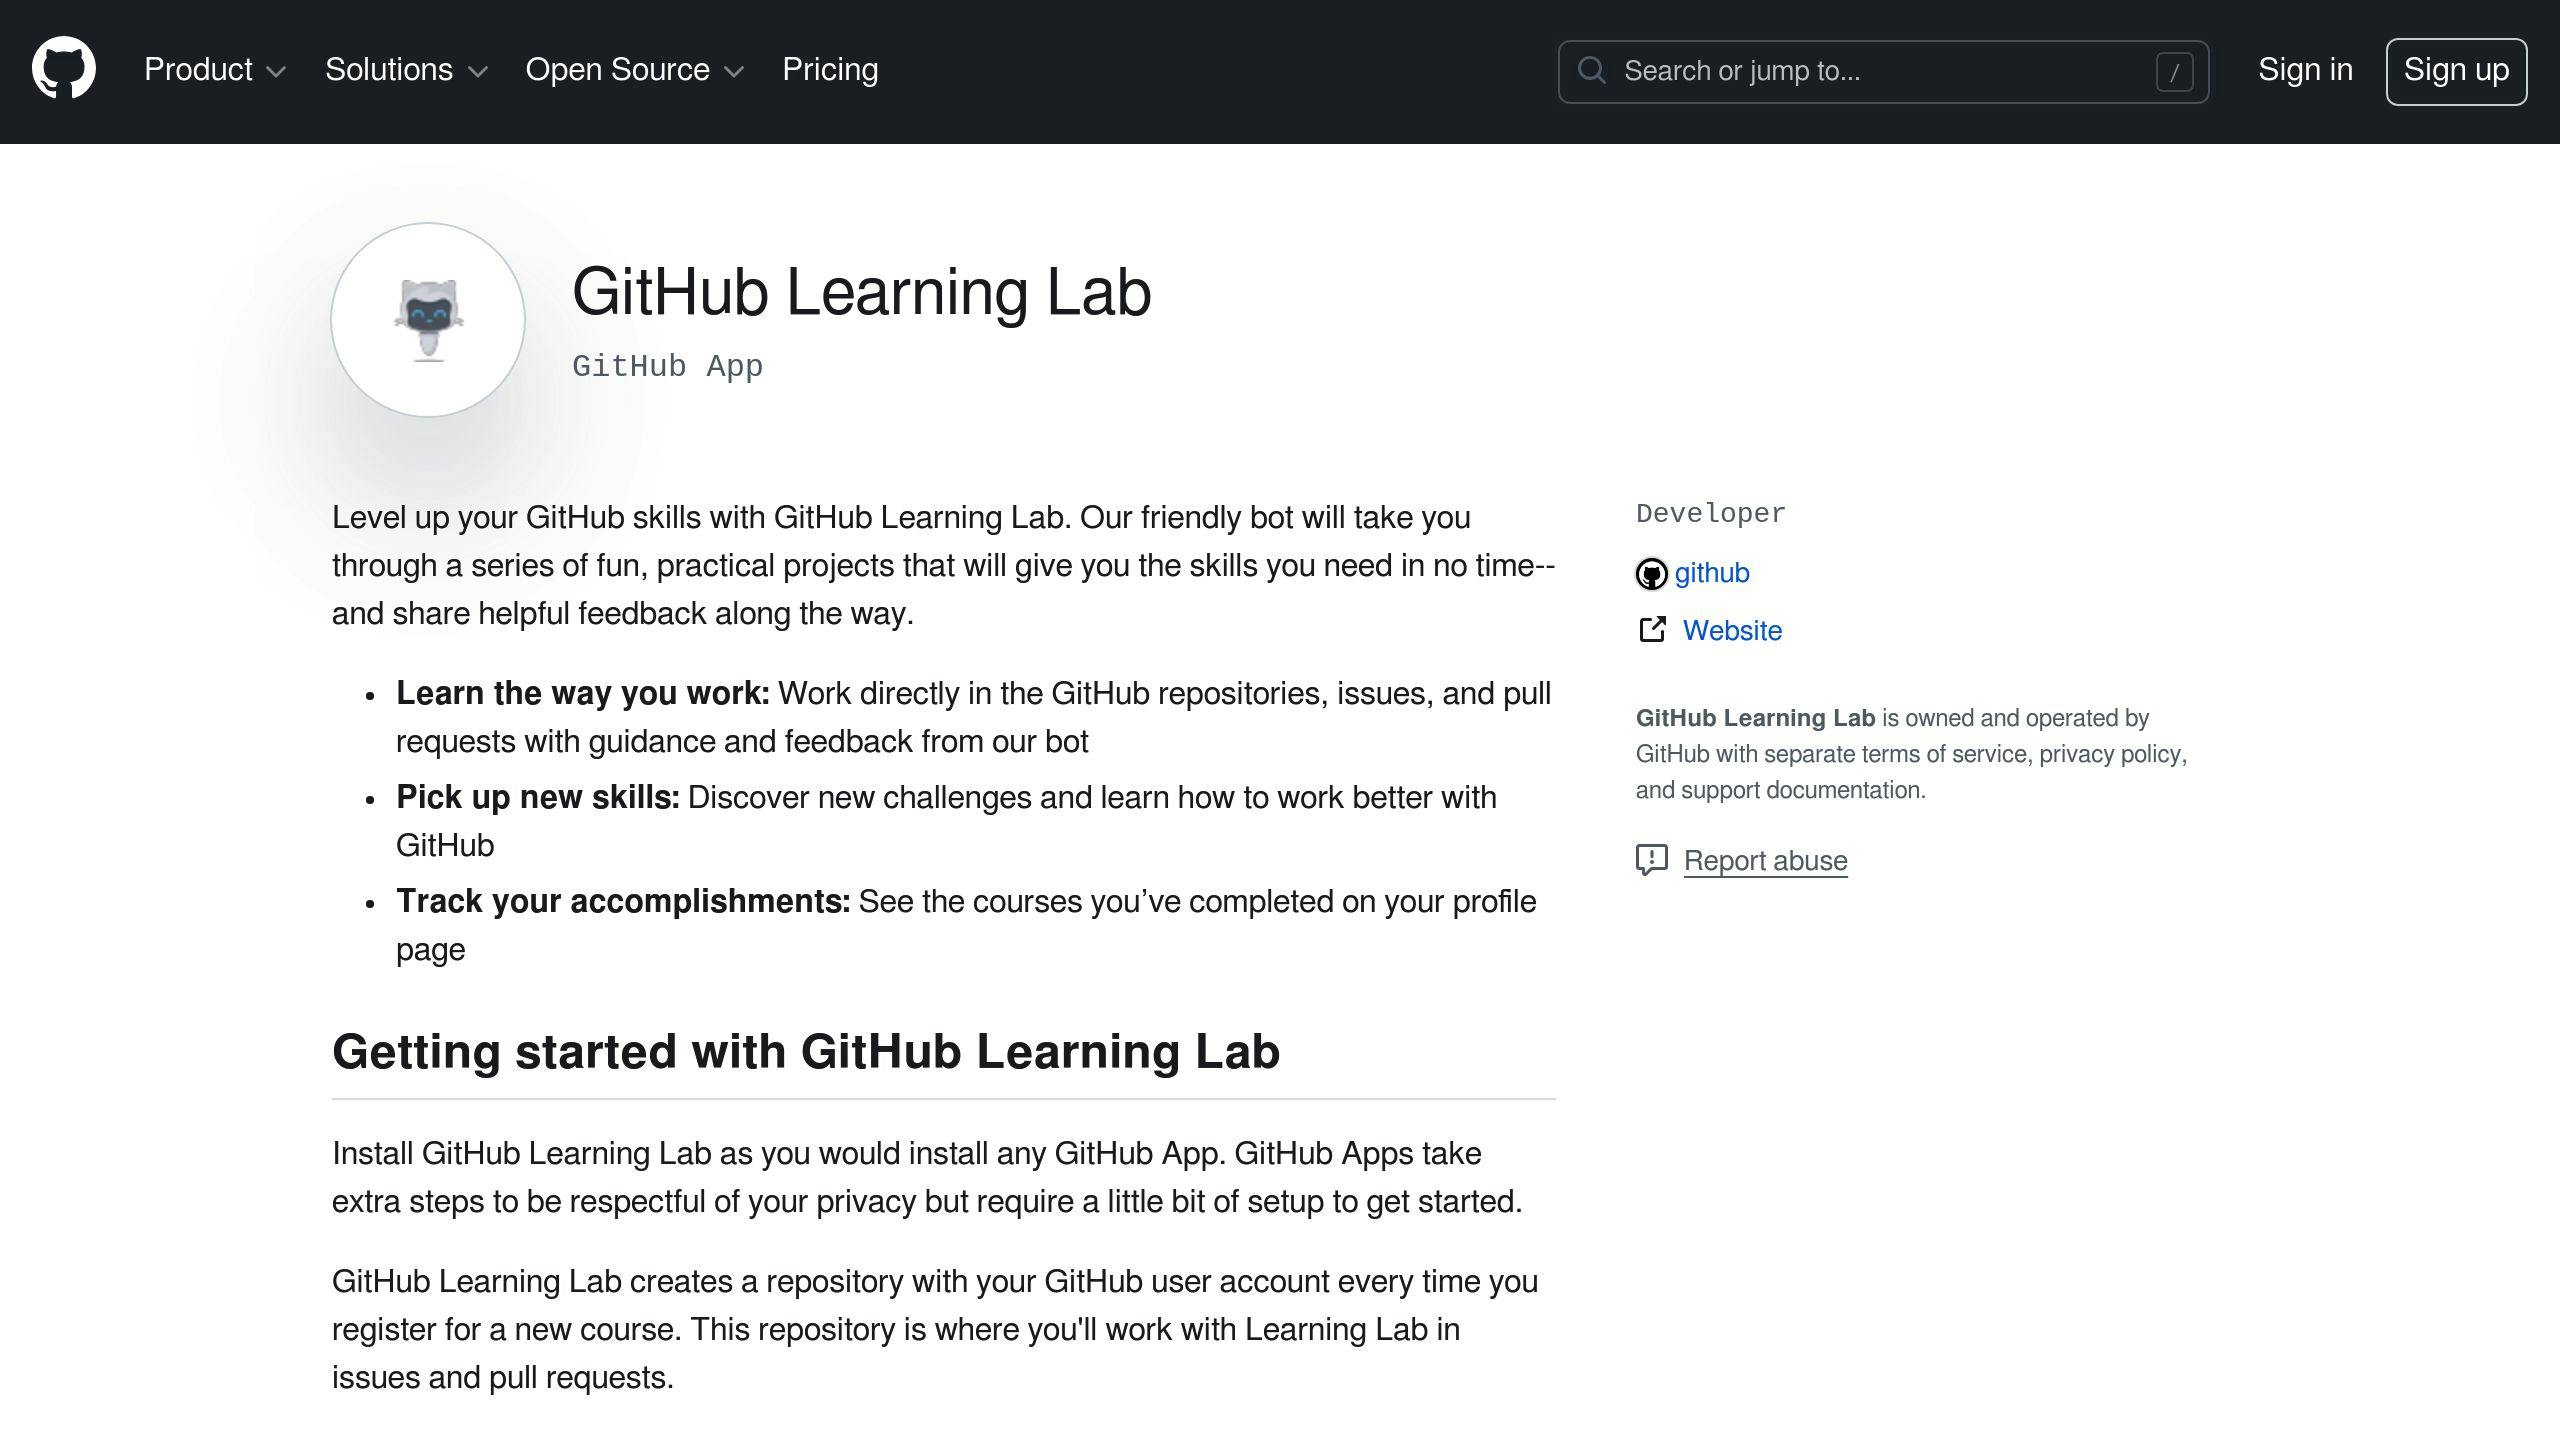2560x1440 pixels.
Task: Click the GitHub homepage Octocat icon
Action: [x=62, y=70]
